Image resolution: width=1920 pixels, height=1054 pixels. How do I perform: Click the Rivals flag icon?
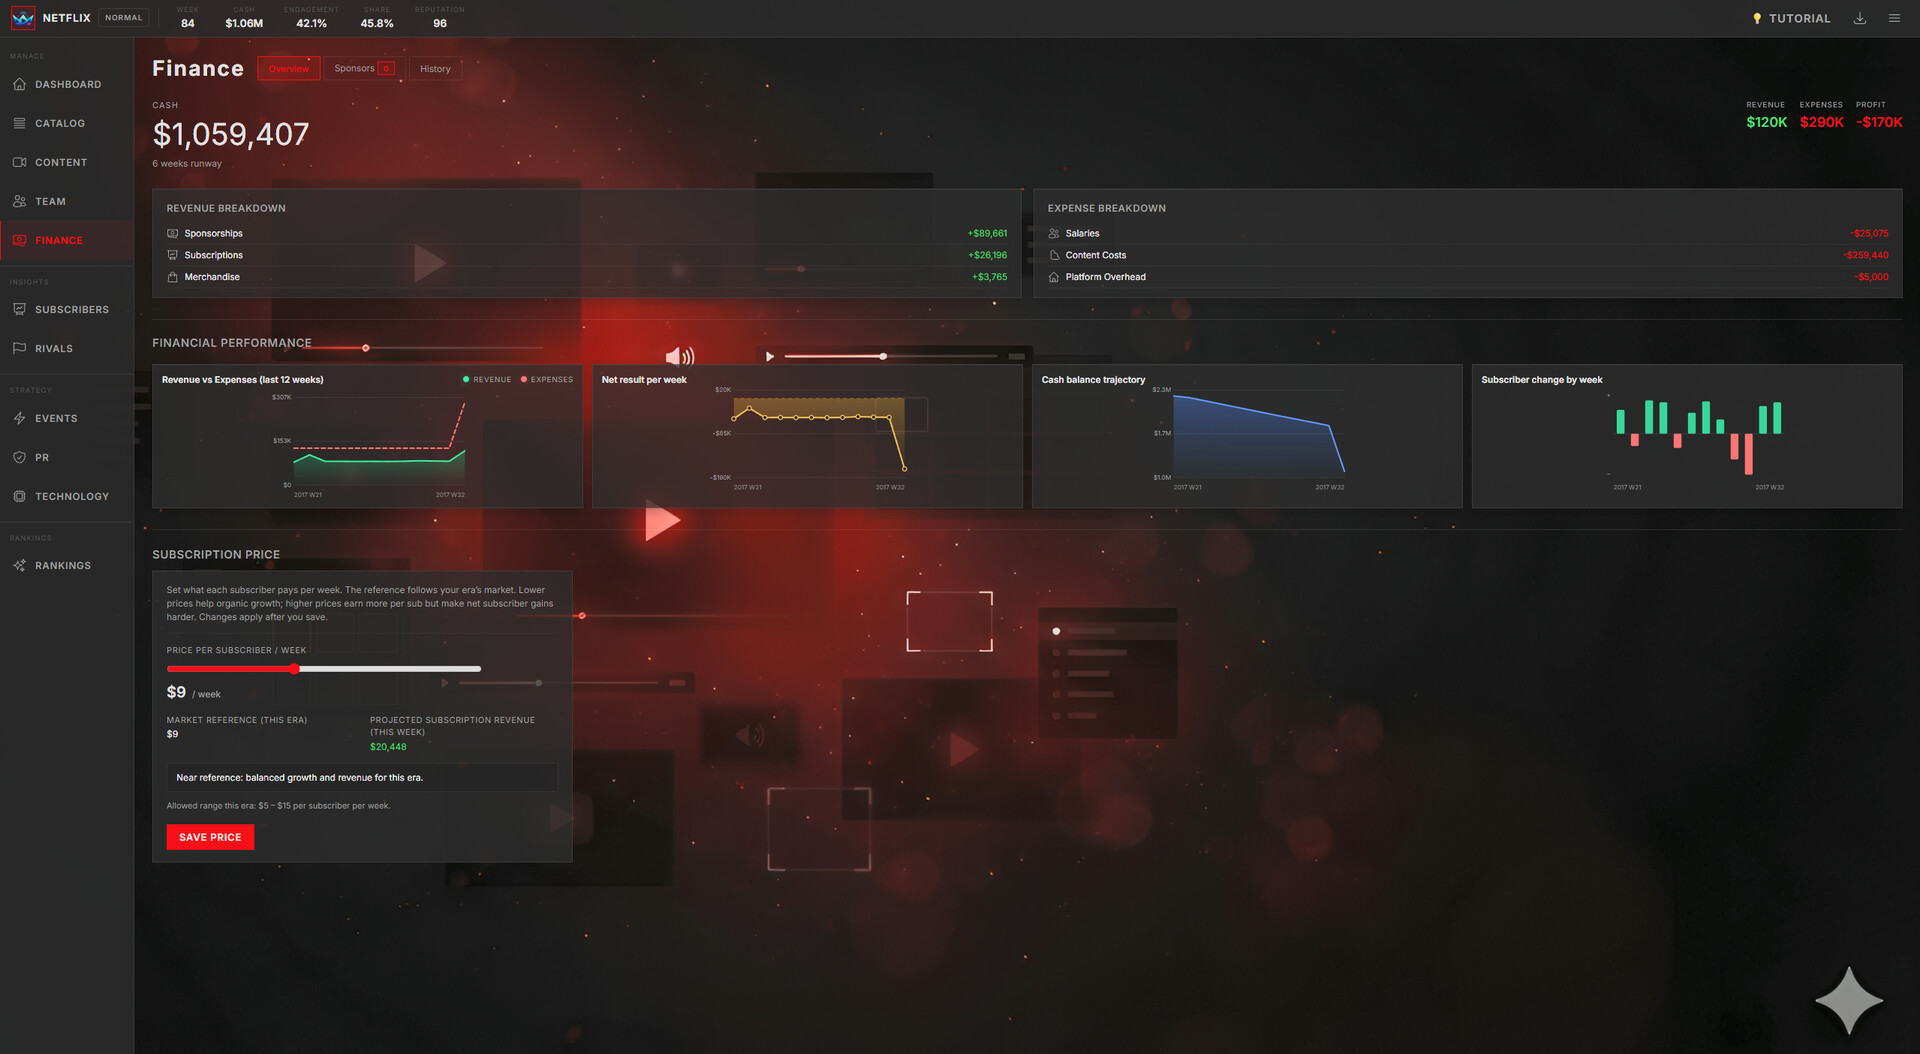20,349
